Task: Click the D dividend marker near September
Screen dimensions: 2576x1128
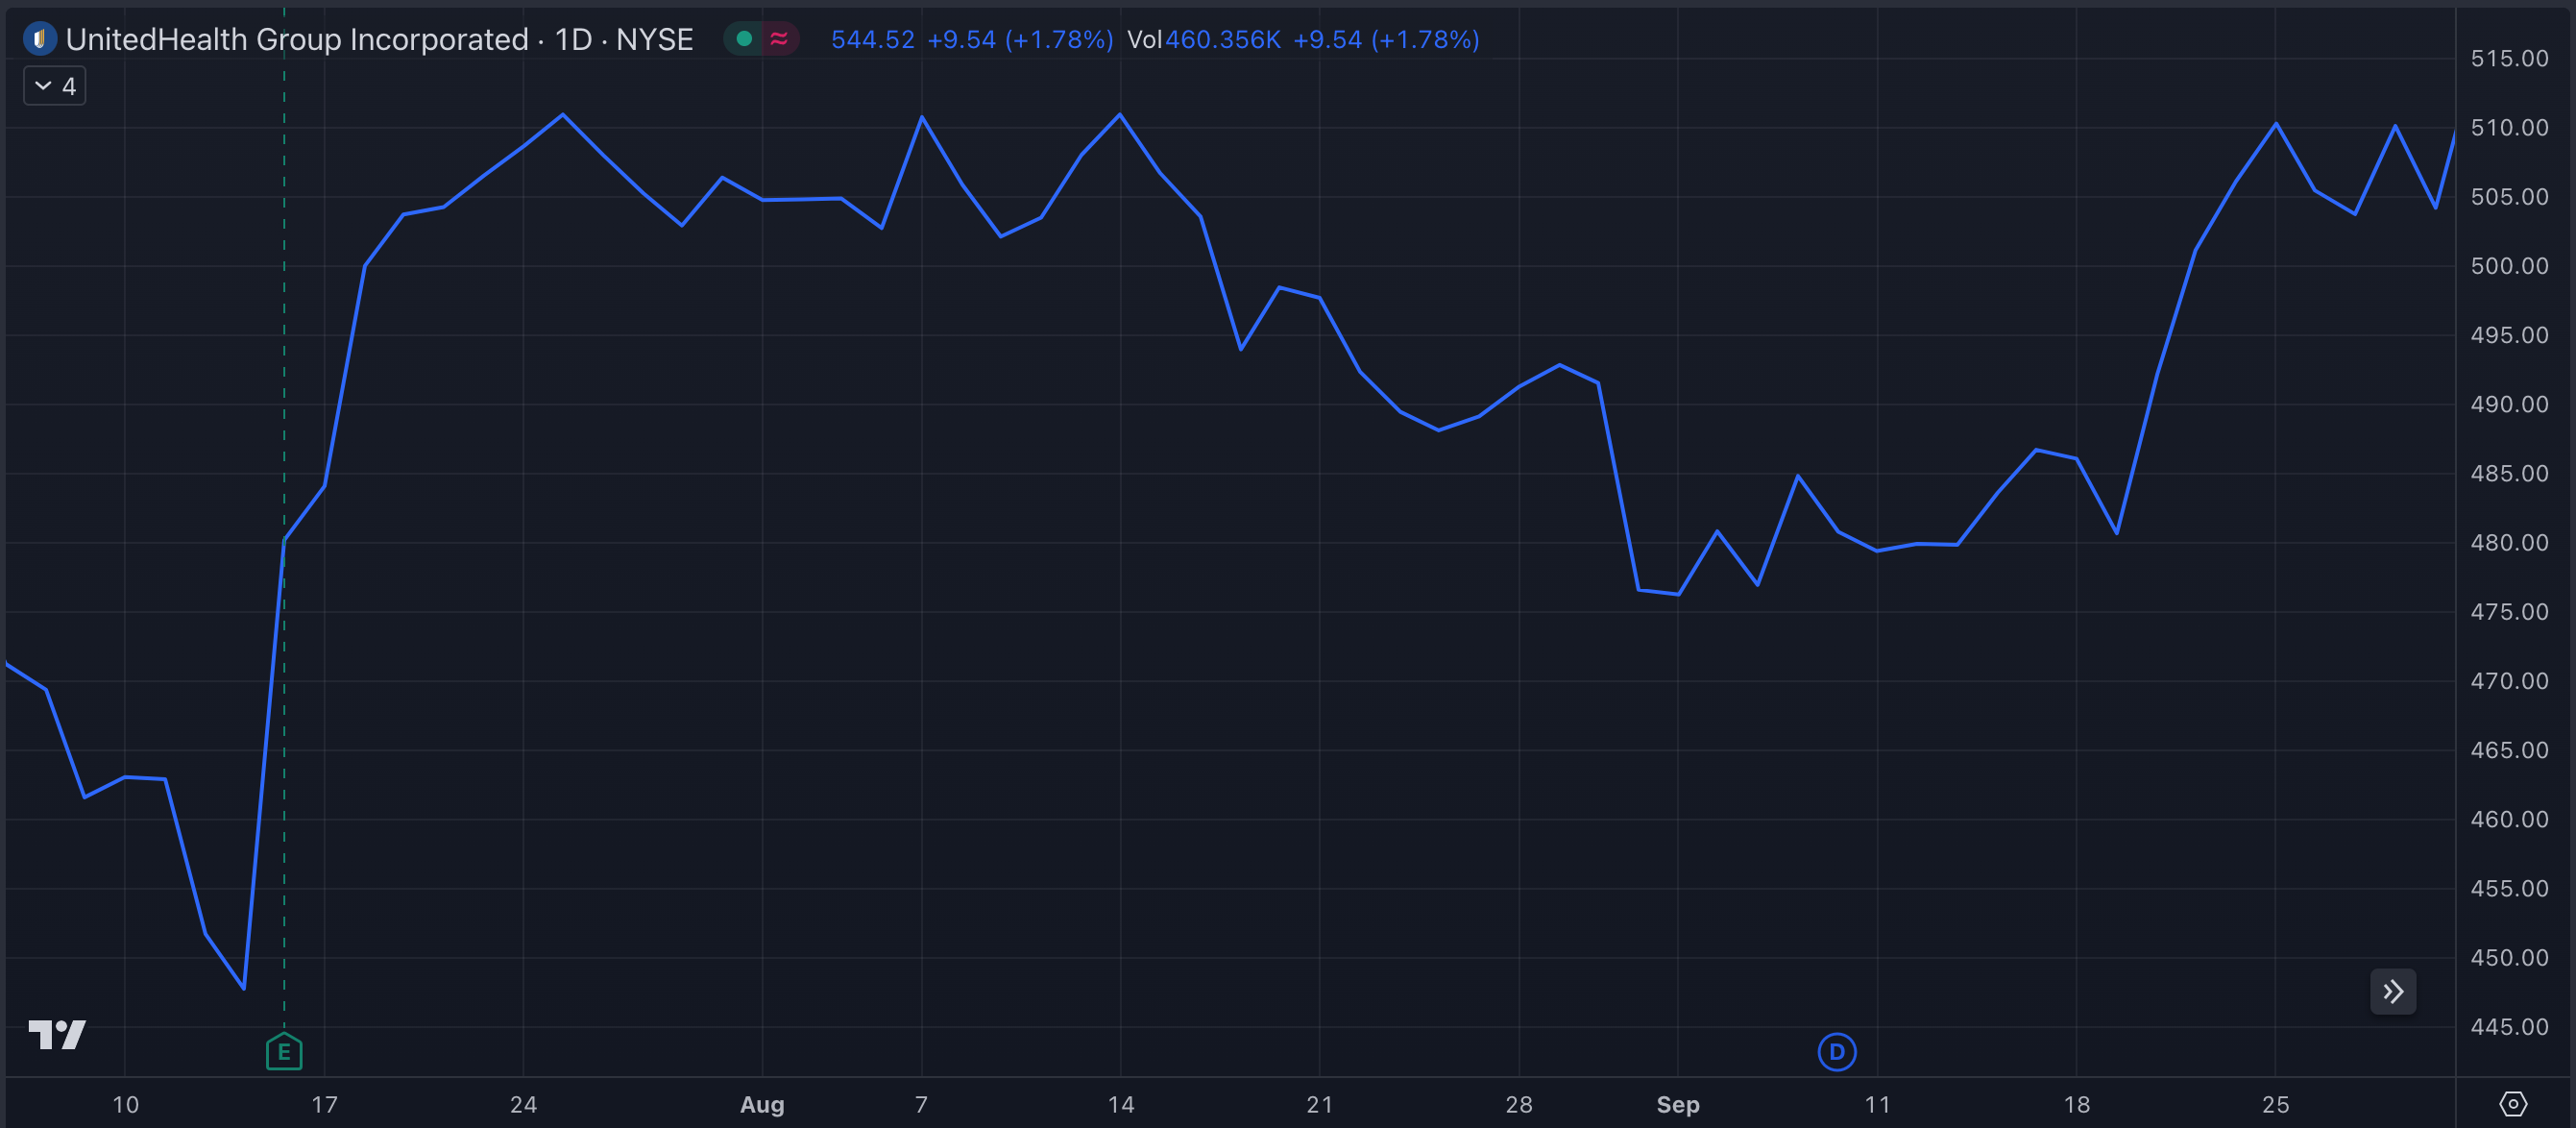Action: click(x=1836, y=1052)
